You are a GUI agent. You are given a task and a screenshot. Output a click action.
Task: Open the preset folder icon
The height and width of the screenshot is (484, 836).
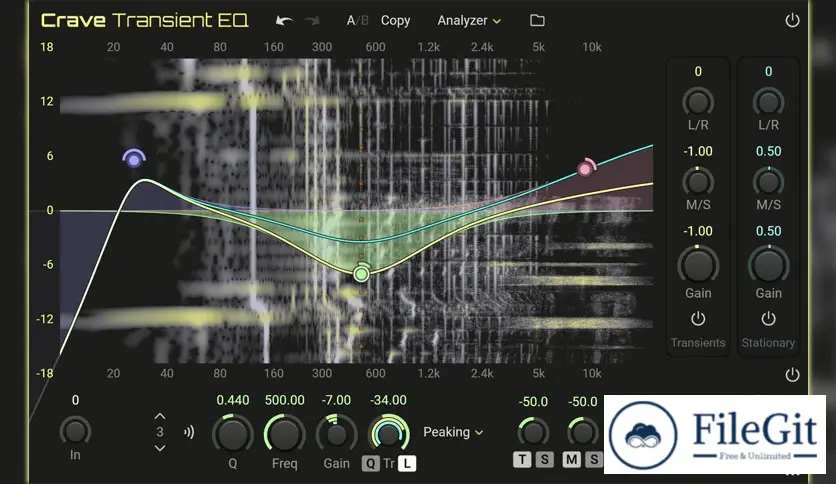tap(537, 20)
